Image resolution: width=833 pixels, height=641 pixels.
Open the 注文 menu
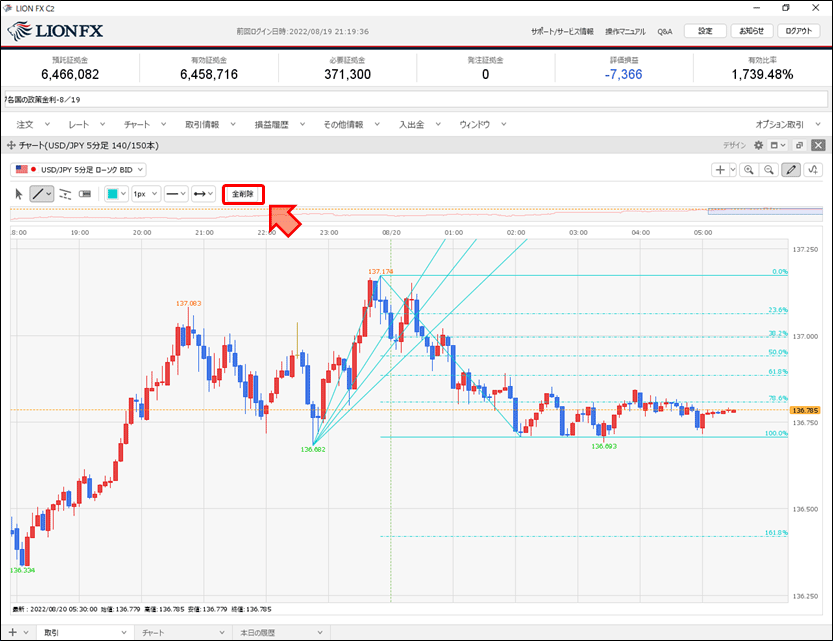point(33,124)
